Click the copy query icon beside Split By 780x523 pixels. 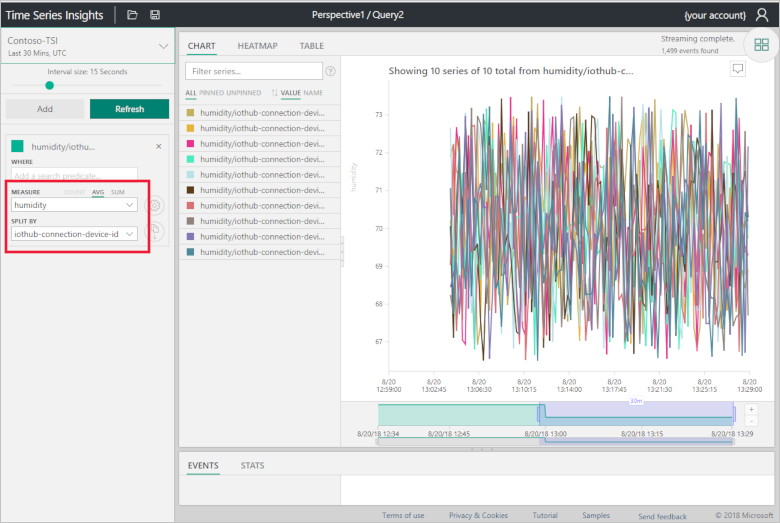[155, 230]
